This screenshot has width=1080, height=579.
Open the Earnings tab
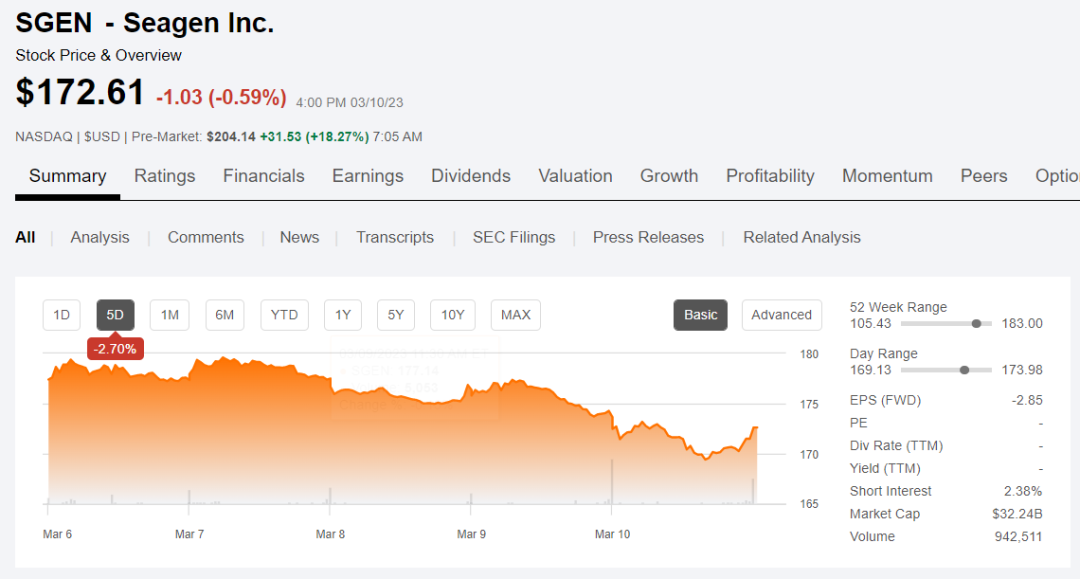click(x=368, y=176)
